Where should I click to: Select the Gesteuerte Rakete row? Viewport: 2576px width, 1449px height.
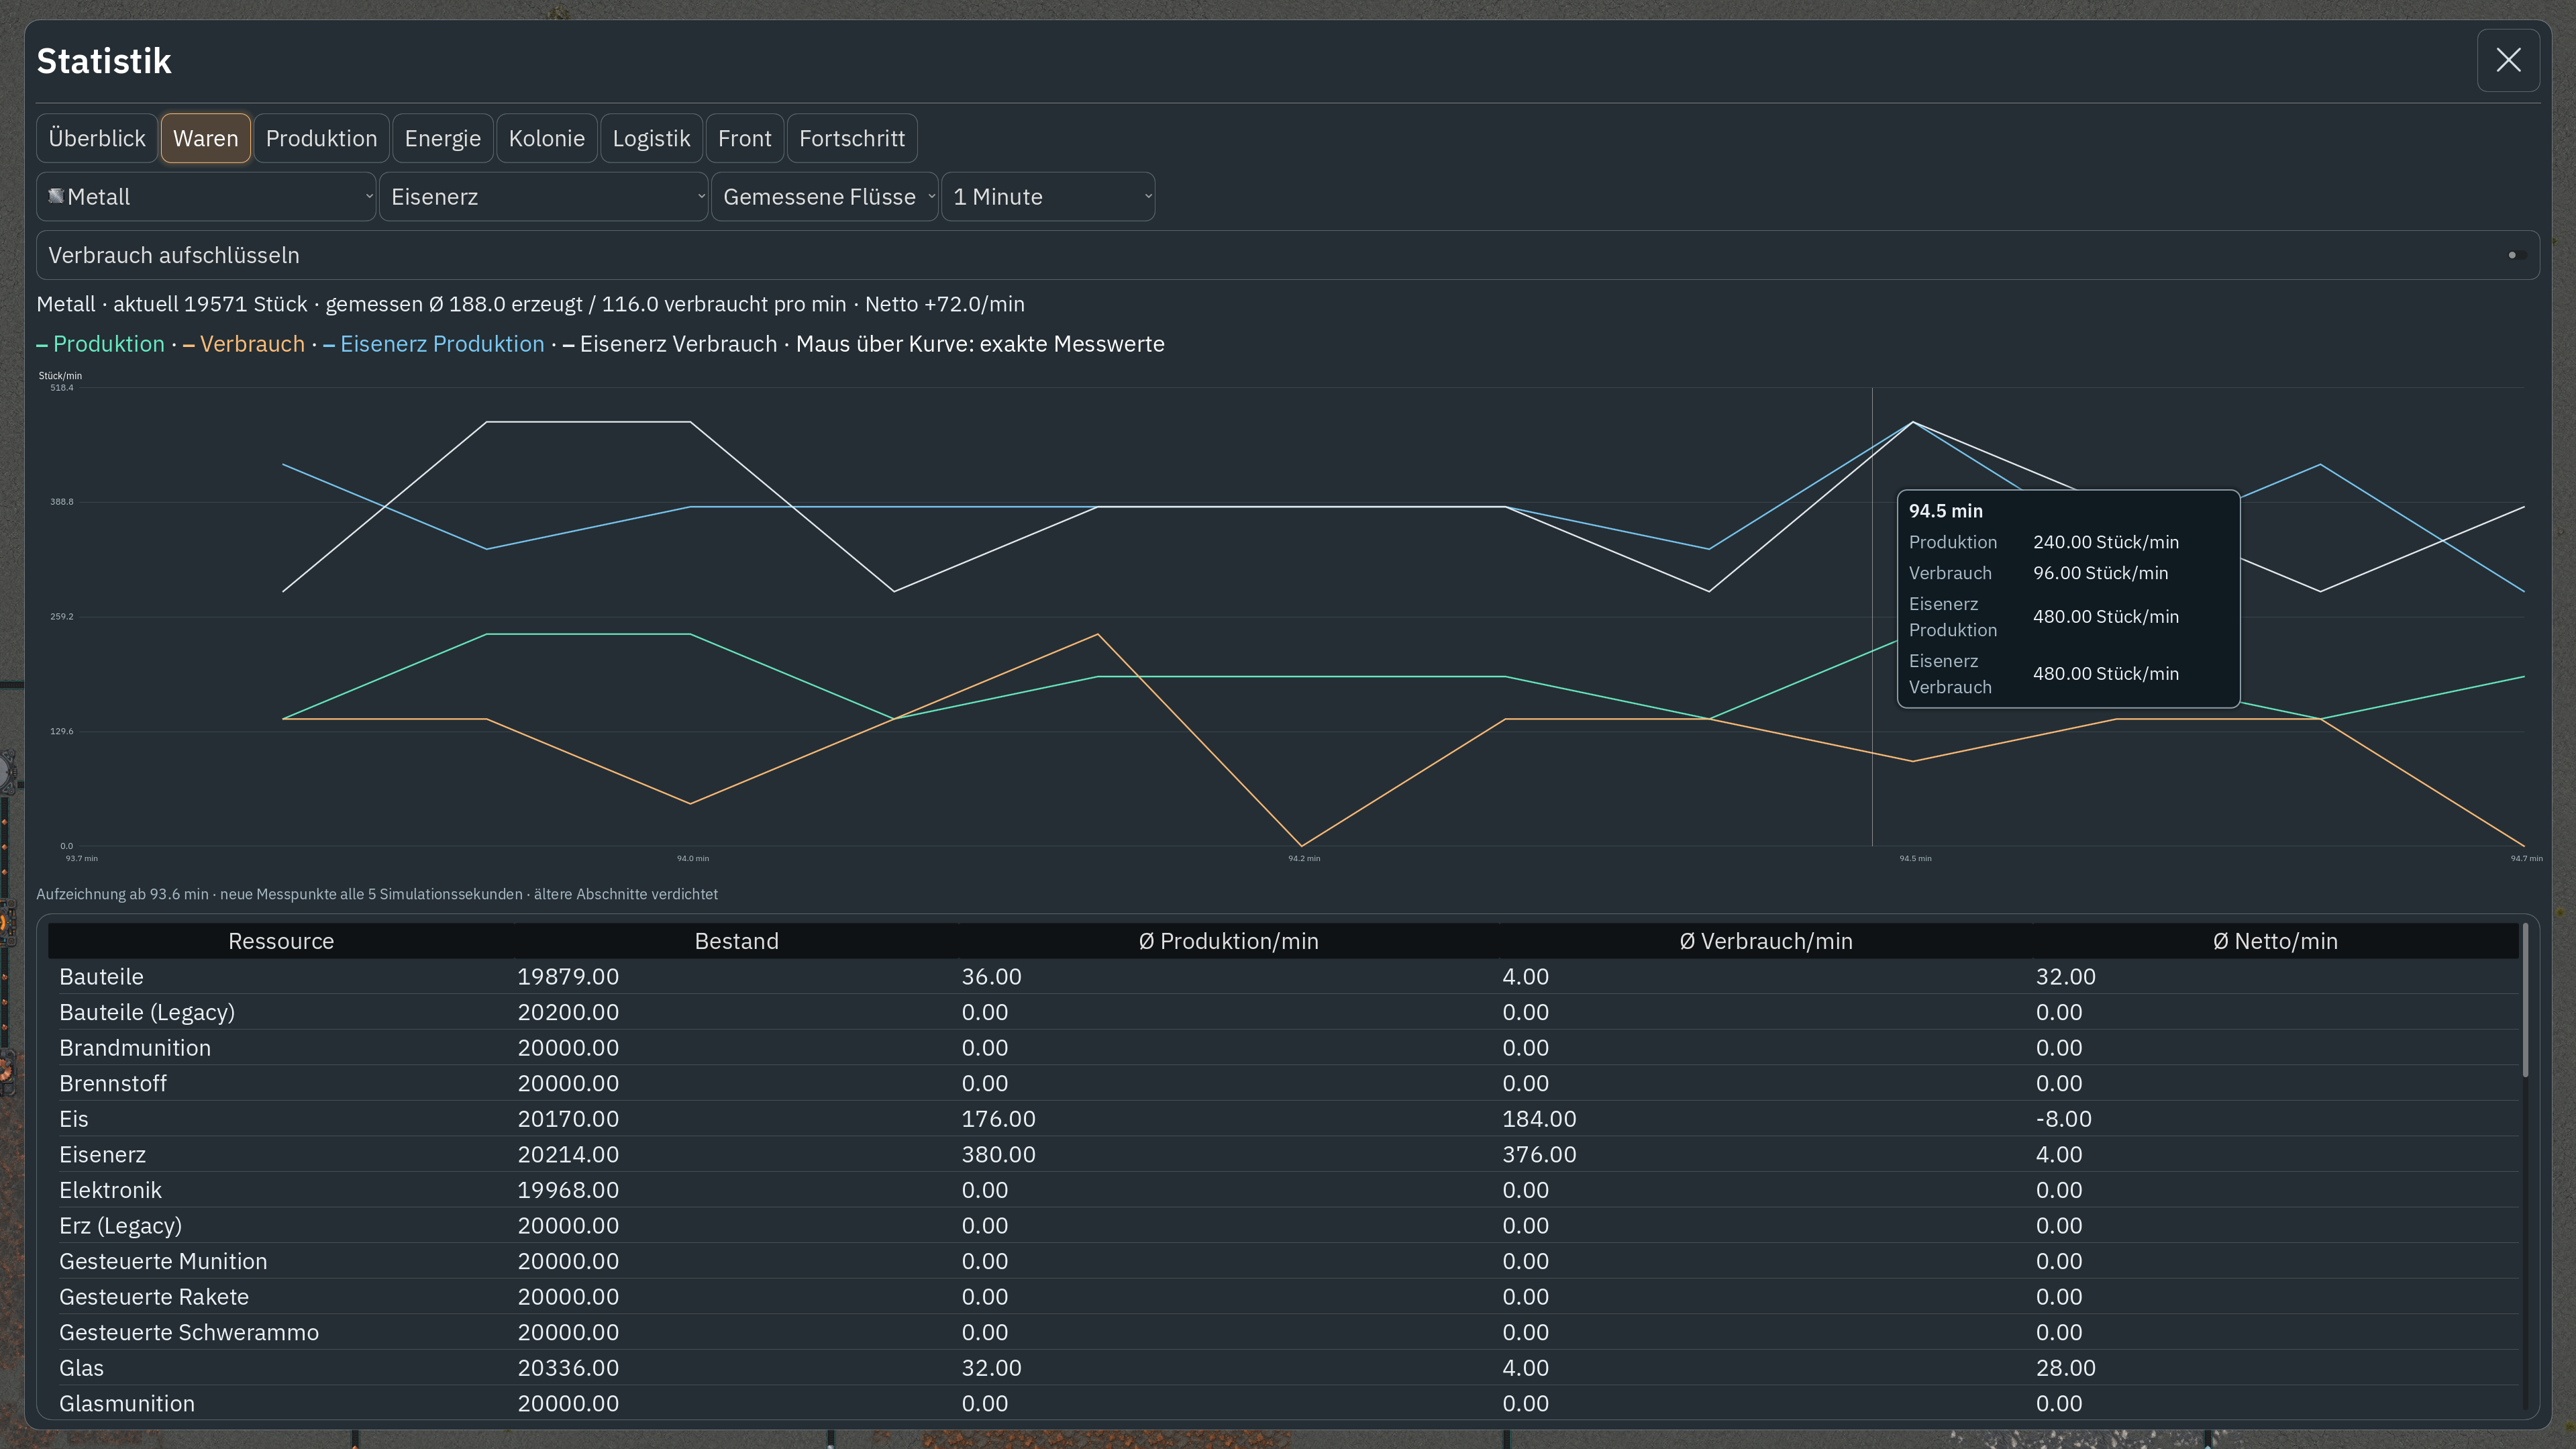pyautogui.click(x=1283, y=1297)
